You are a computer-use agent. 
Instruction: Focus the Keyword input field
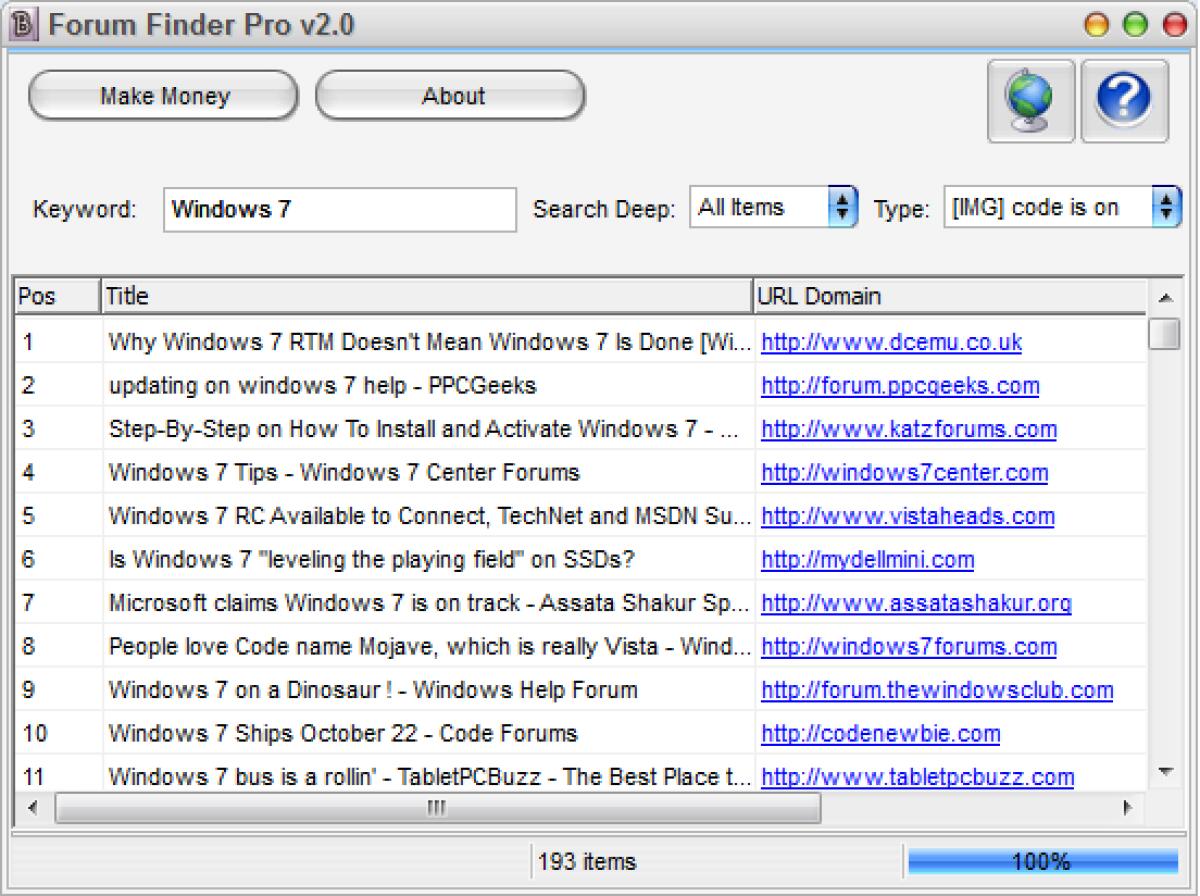pyautogui.click(x=340, y=209)
